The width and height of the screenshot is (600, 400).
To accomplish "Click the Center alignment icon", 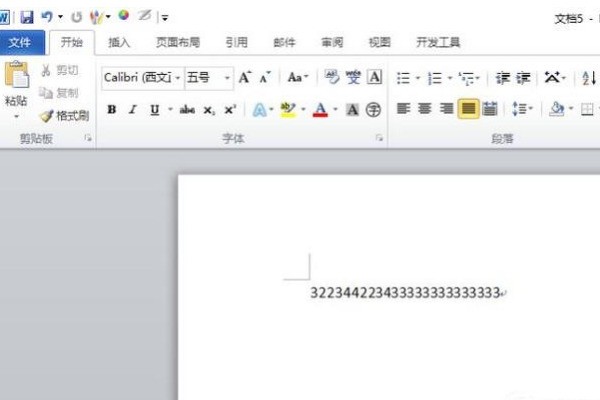I will point(425,109).
